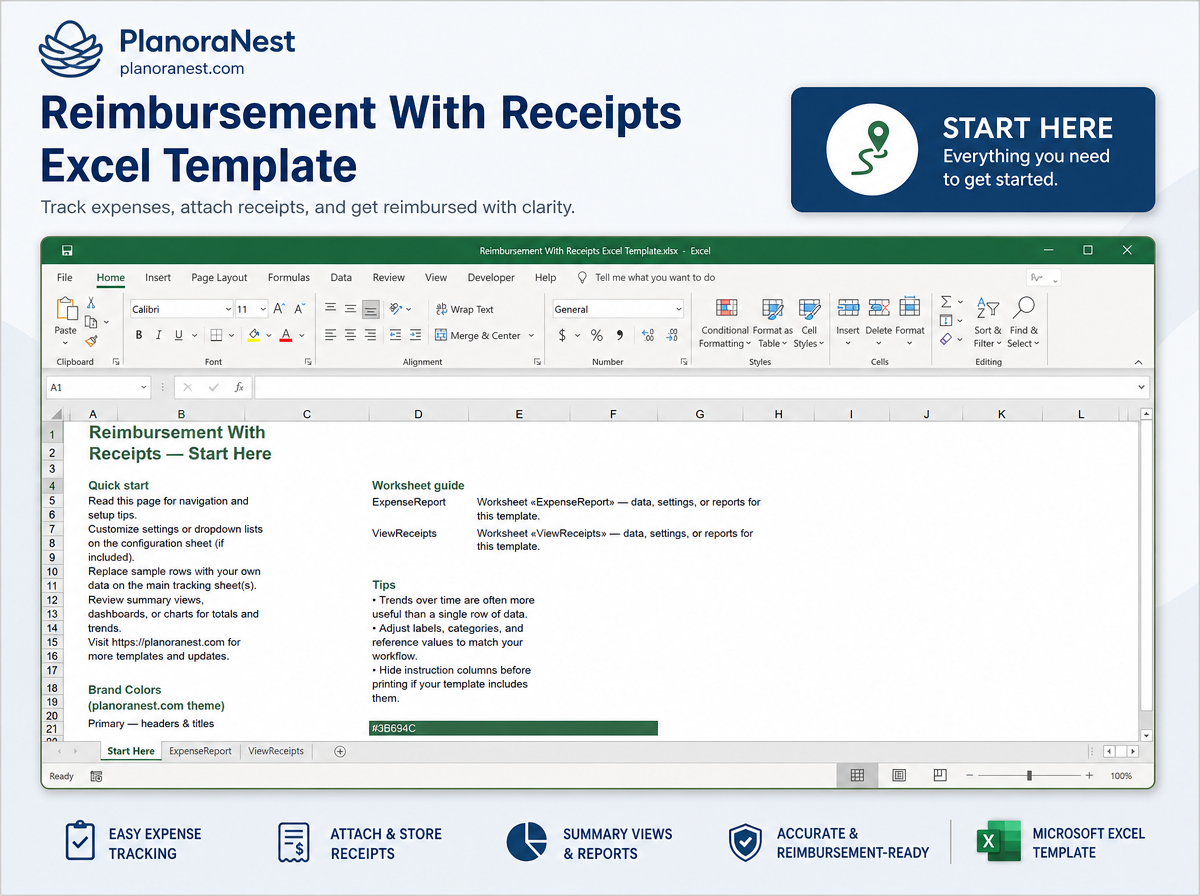Apply Comma Style icon
The image size is (1200, 896).
pyautogui.click(x=620, y=336)
